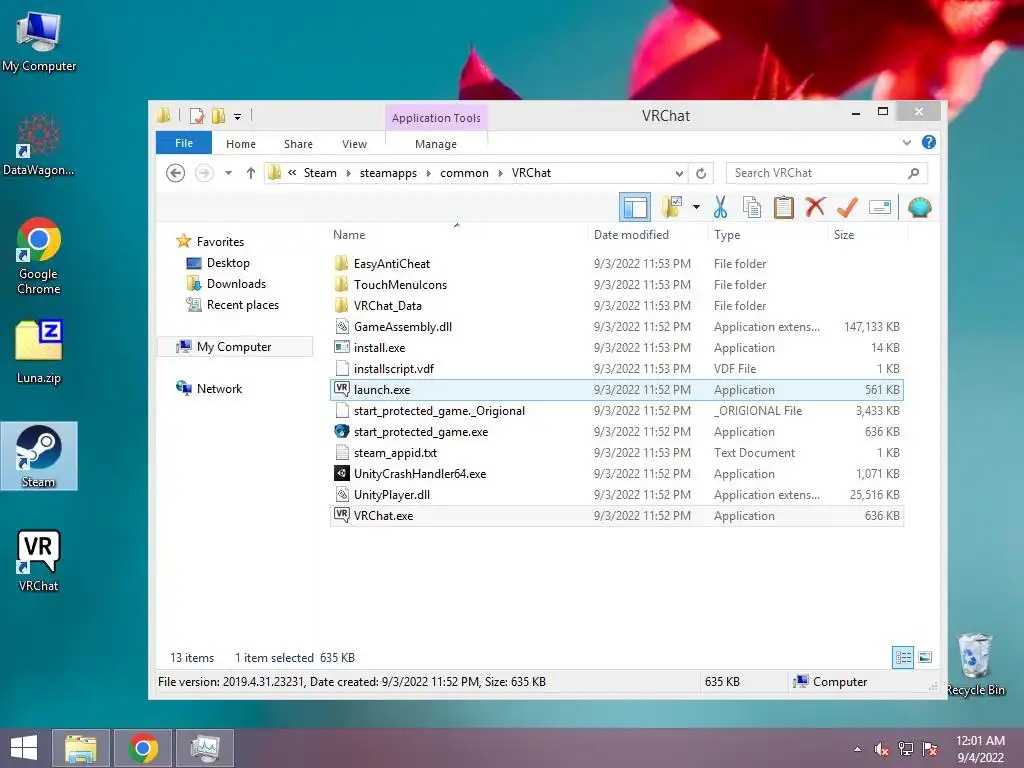Switch to Details view in status bar
This screenshot has width=1024, height=768.
(x=903, y=657)
